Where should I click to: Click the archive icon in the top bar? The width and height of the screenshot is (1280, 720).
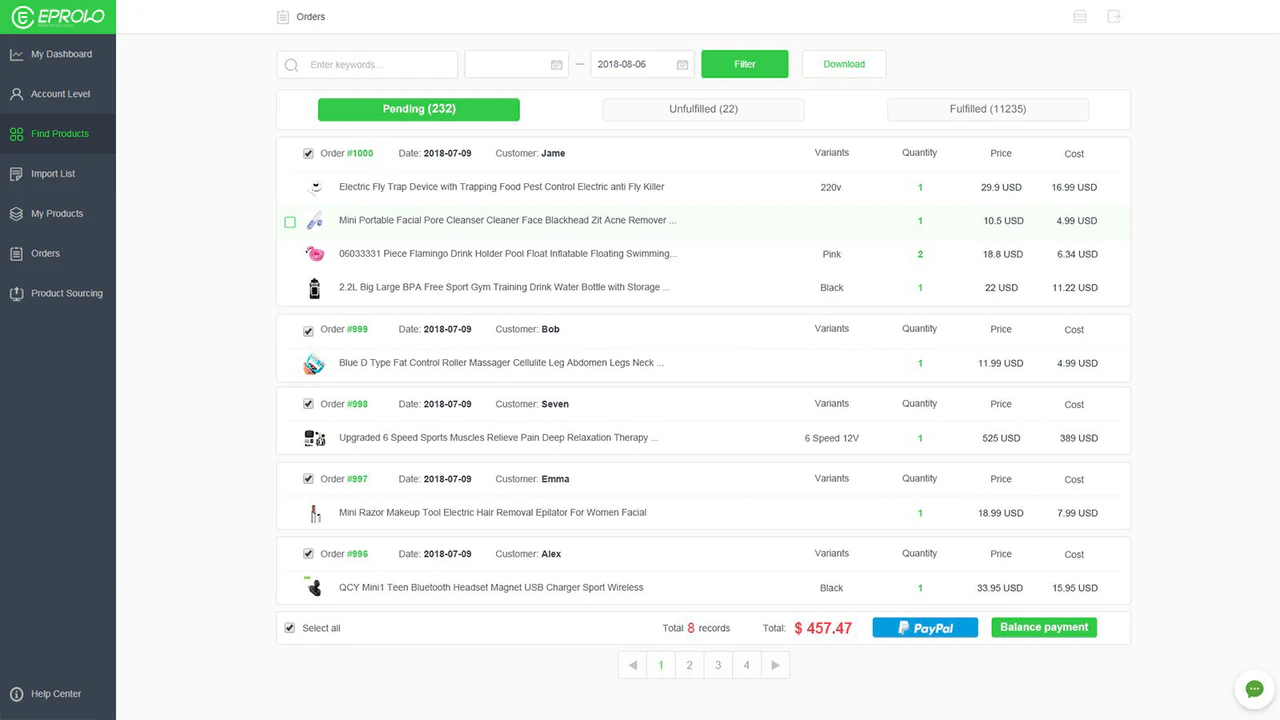point(1079,16)
